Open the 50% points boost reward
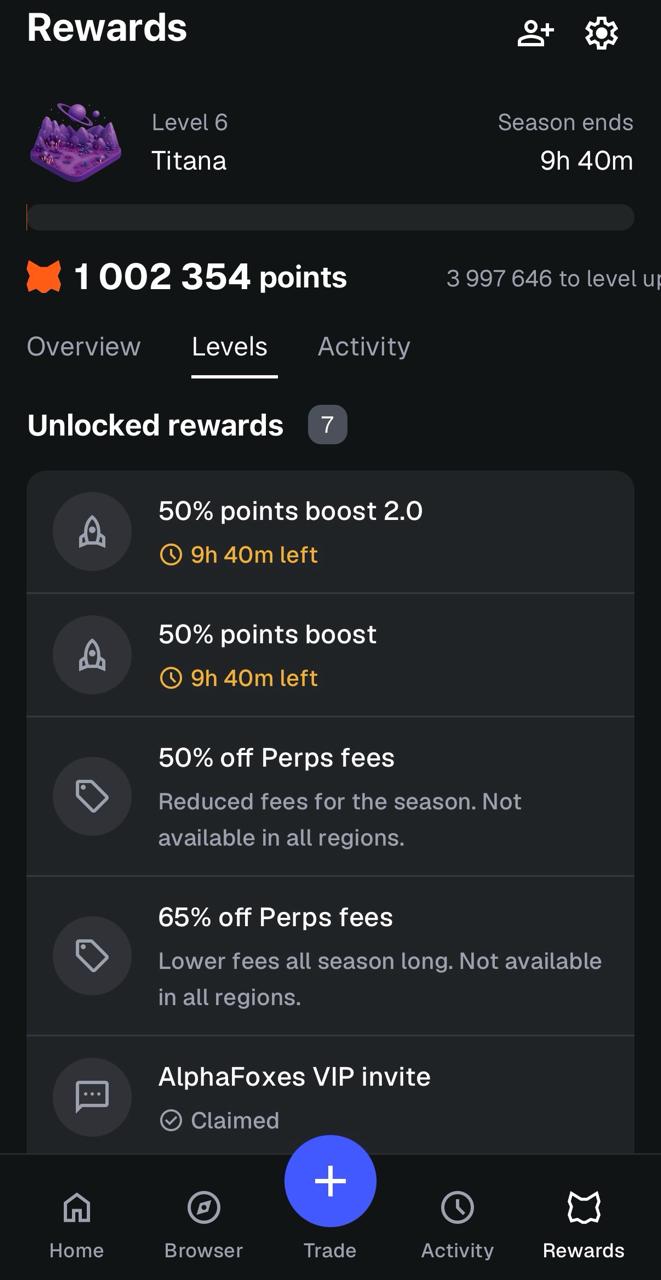661x1280 pixels. coord(330,655)
